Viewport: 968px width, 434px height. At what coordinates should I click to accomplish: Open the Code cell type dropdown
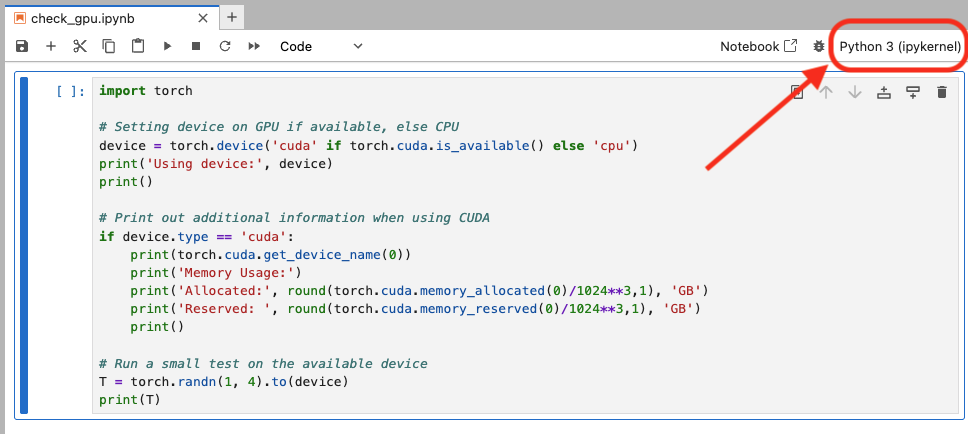tap(320, 46)
